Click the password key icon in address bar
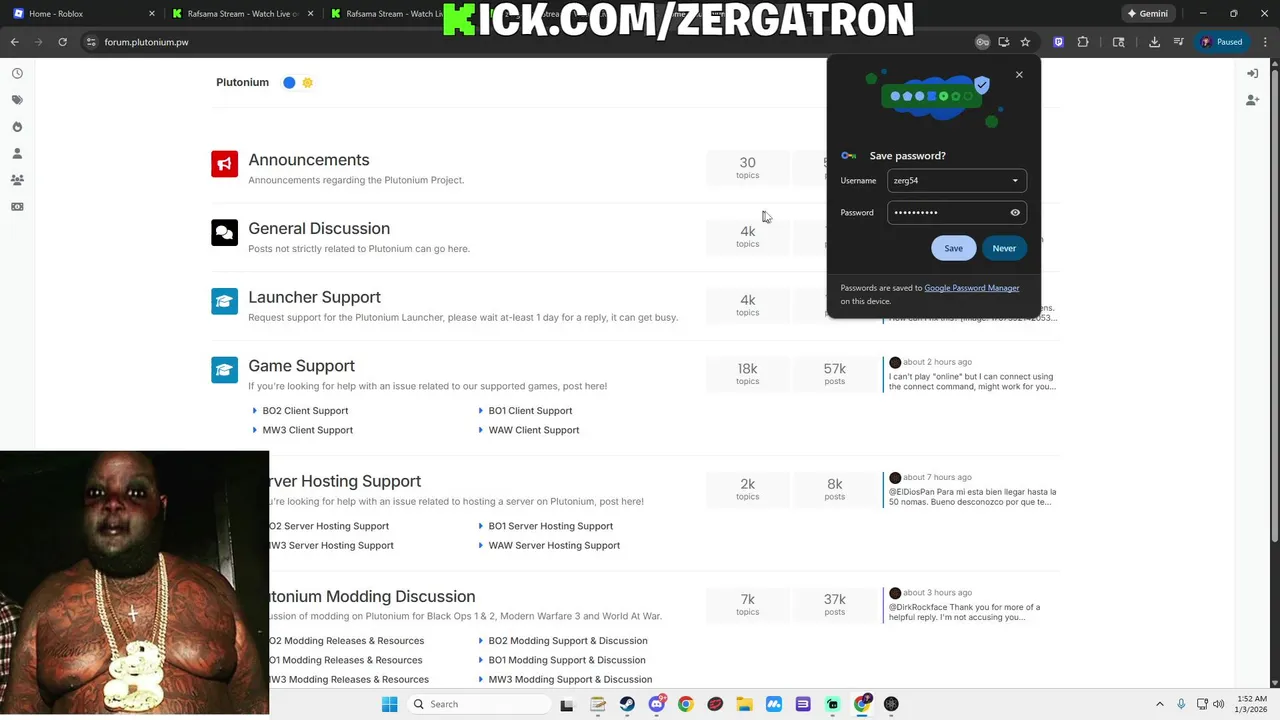Image resolution: width=1280 pixels, height=720 pixels. 983,42
